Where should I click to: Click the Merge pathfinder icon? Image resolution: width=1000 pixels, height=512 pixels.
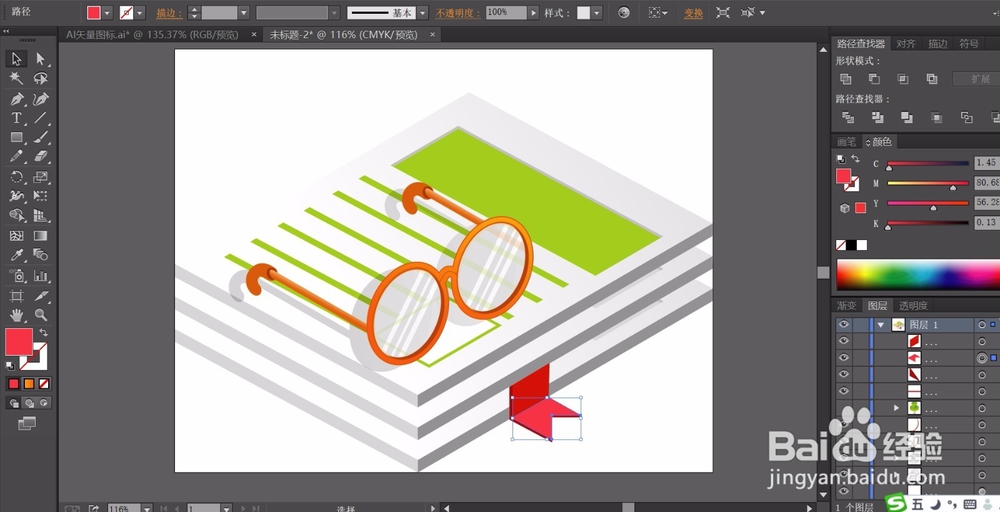[907, 117]
